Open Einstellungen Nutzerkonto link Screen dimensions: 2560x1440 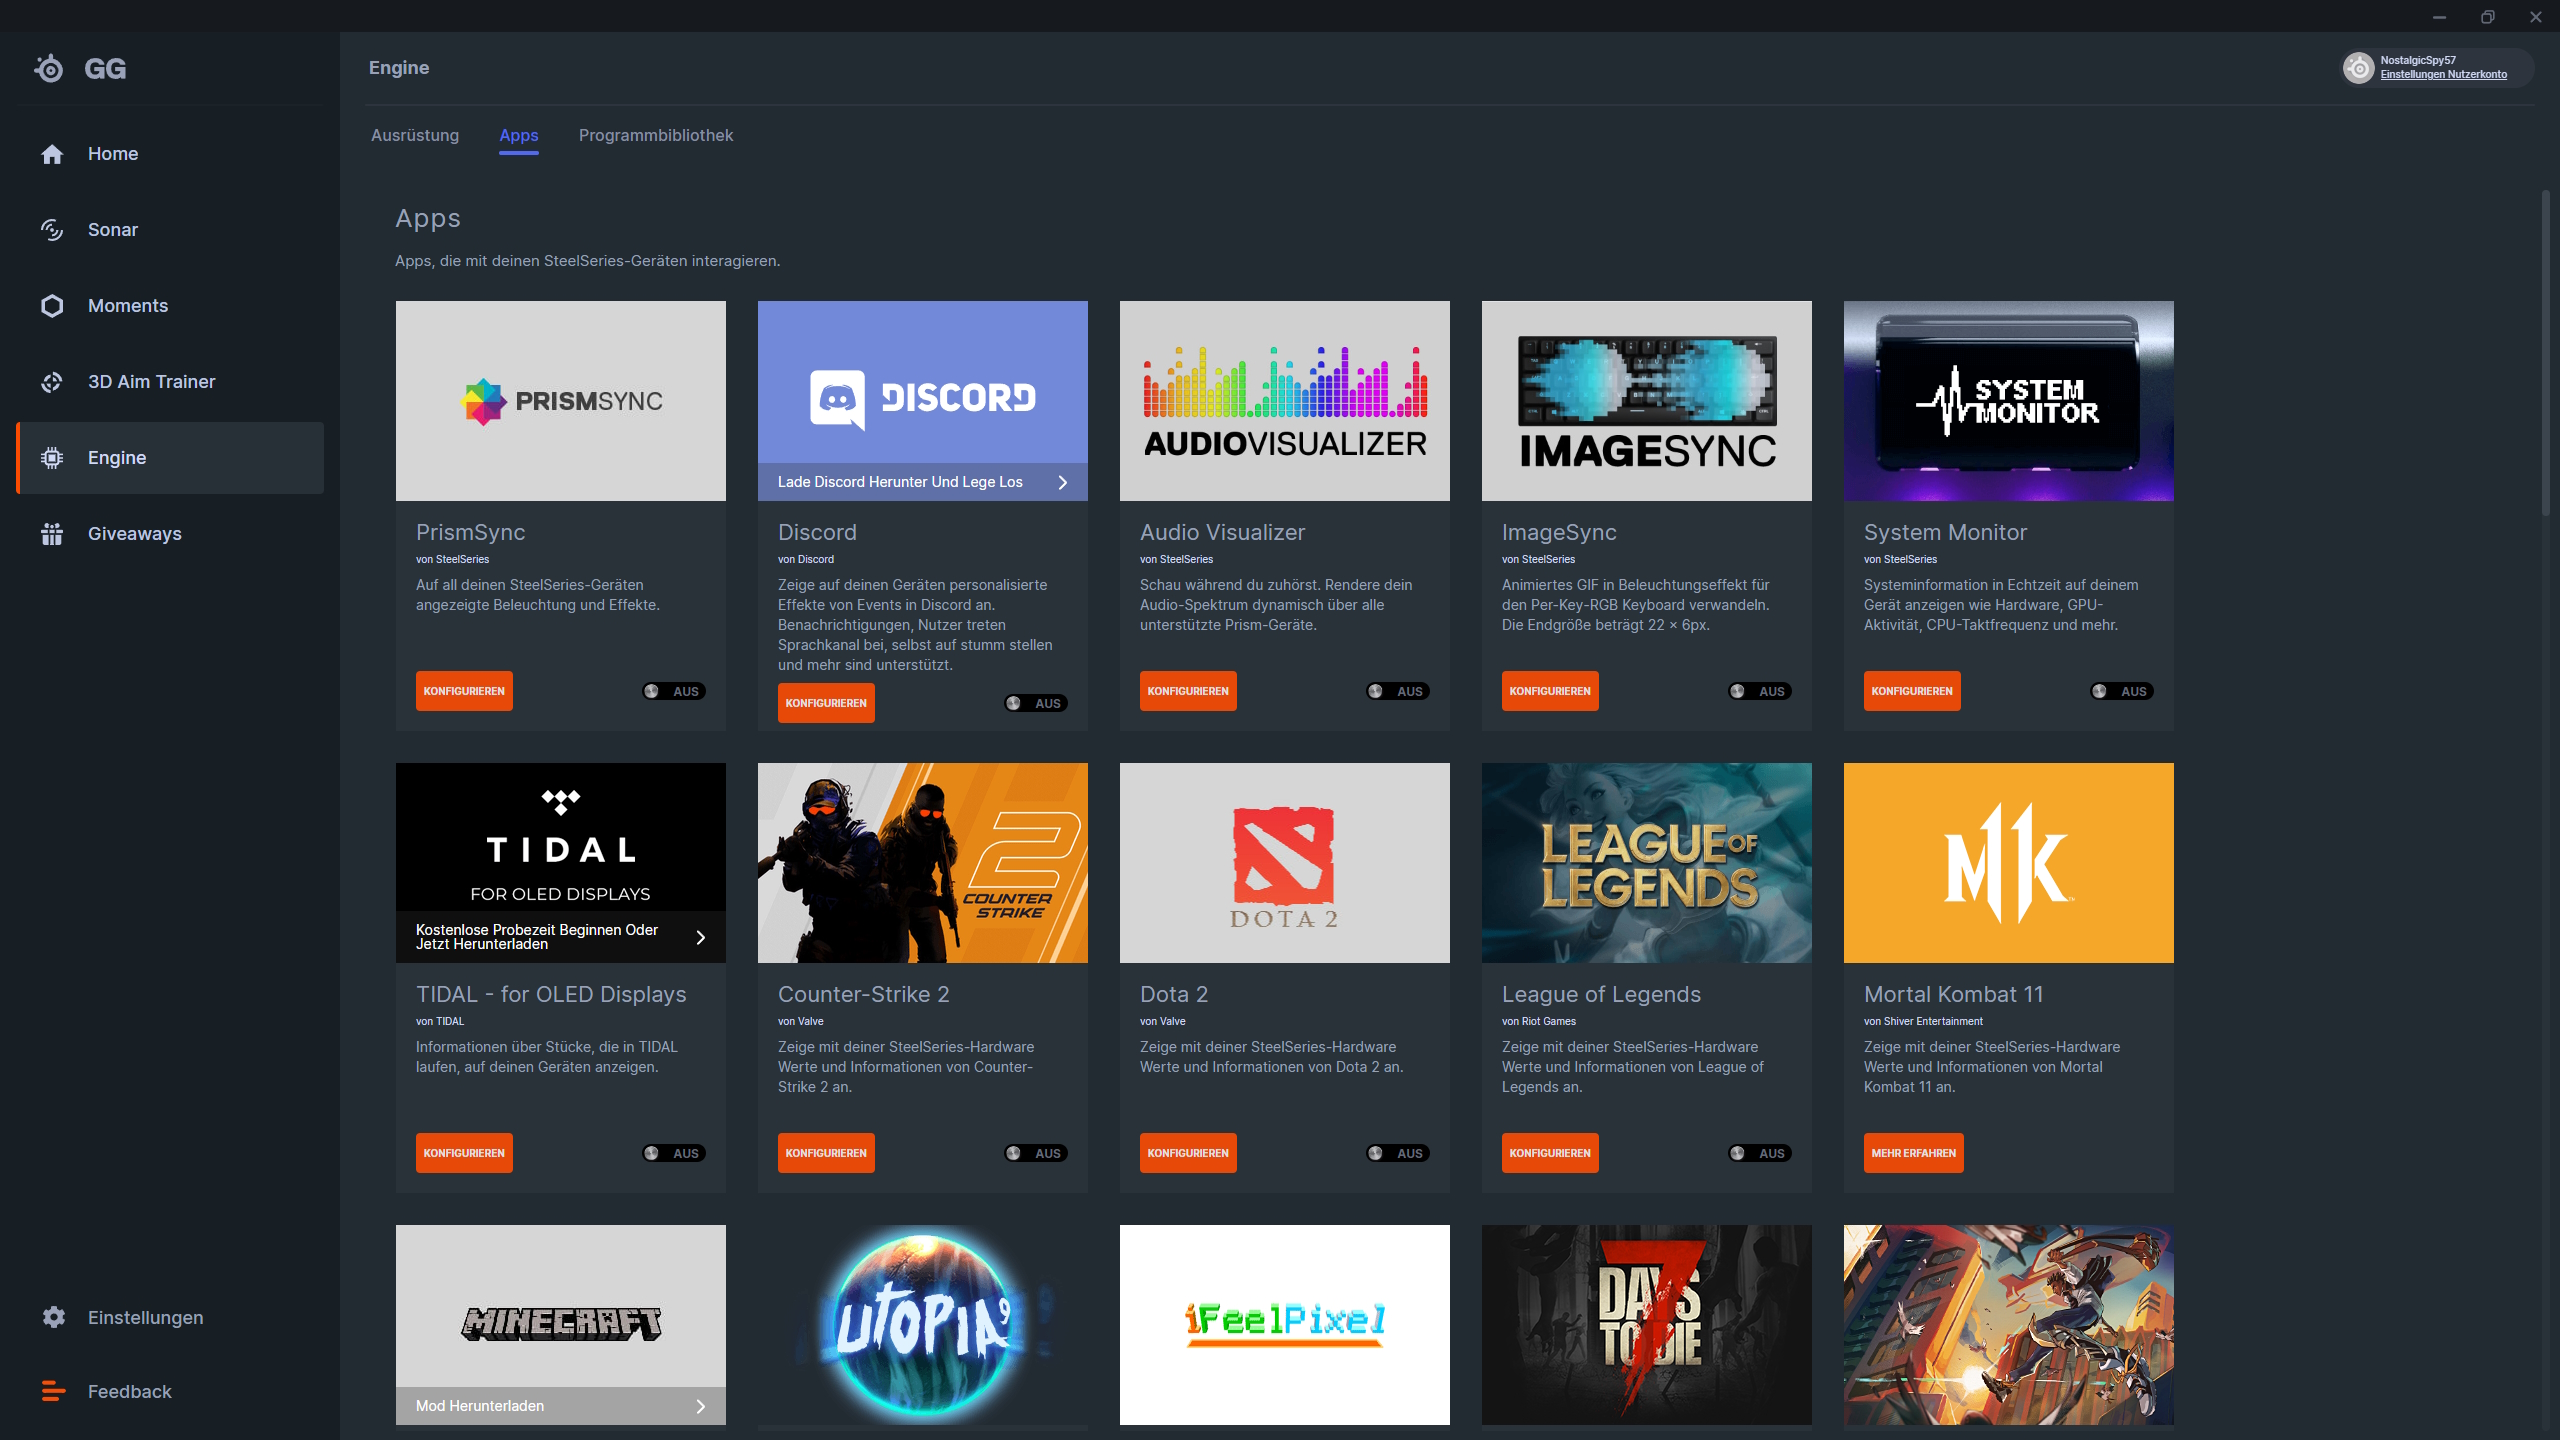[2443, 75]
